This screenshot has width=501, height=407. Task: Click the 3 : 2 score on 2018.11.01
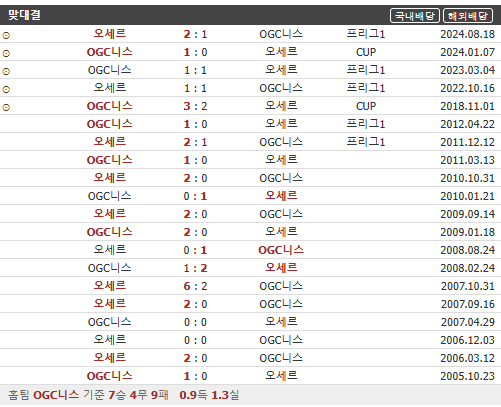pos(195,106)
